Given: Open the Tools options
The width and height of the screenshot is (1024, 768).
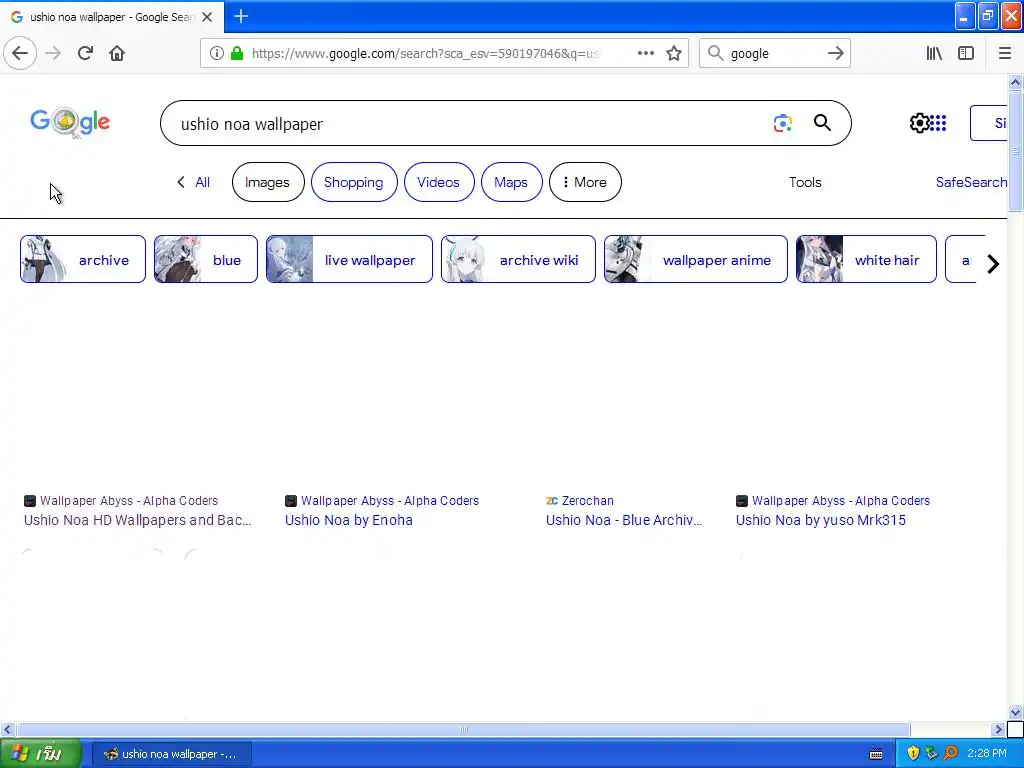Looking at the screenshot, I should pos(805,182).
